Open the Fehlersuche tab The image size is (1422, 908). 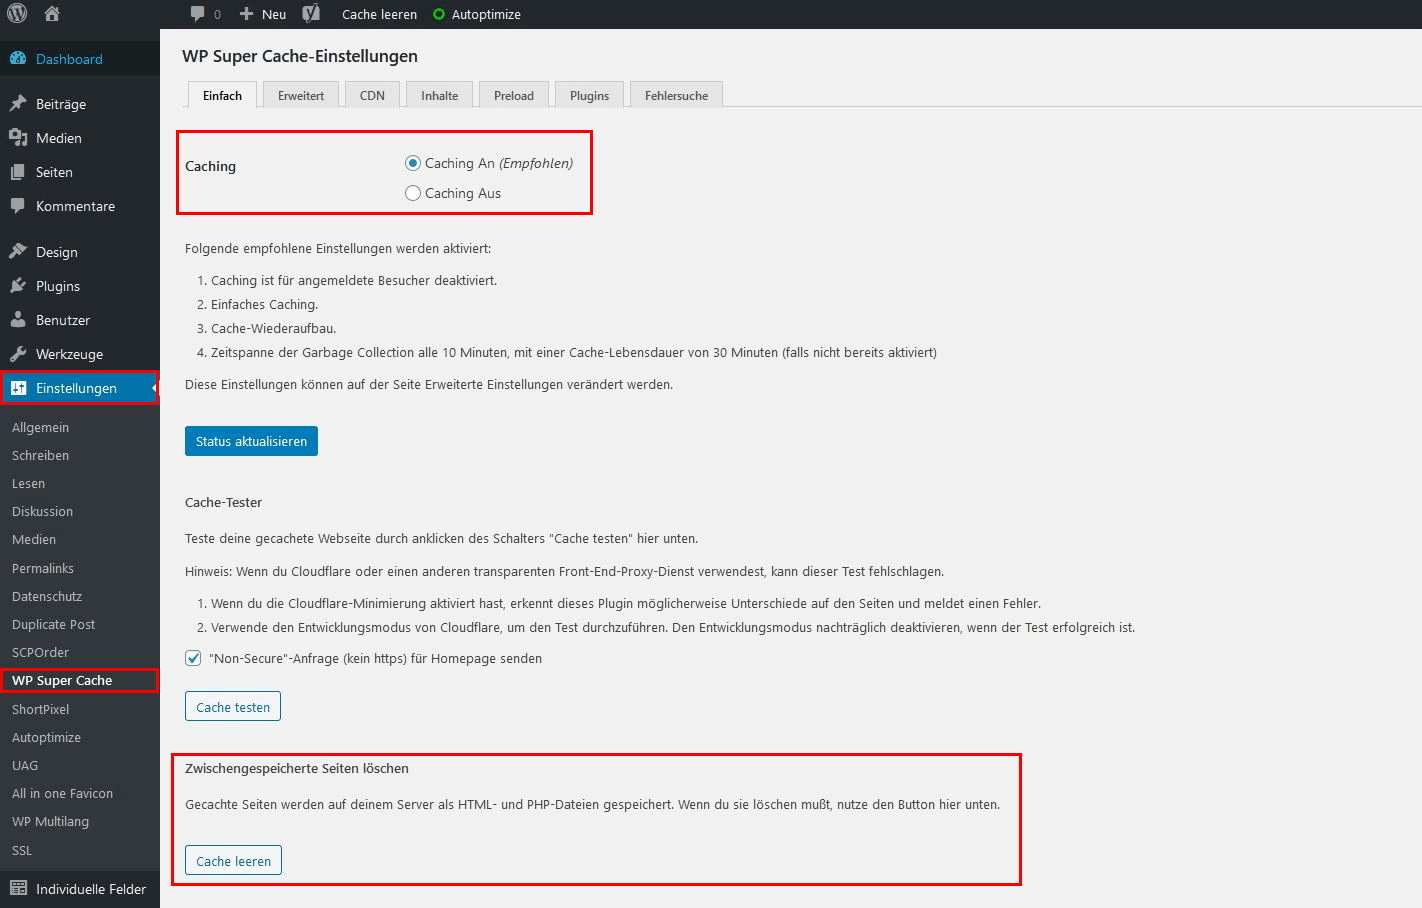[x=676, y=95]
